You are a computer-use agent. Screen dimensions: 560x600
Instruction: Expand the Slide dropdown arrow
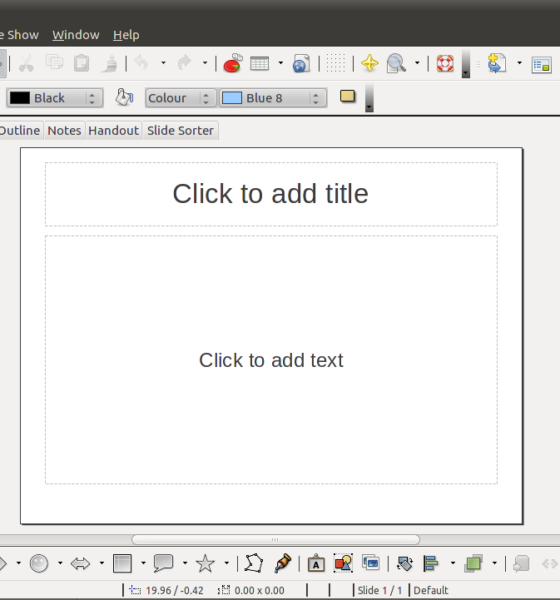click(519, 63)
